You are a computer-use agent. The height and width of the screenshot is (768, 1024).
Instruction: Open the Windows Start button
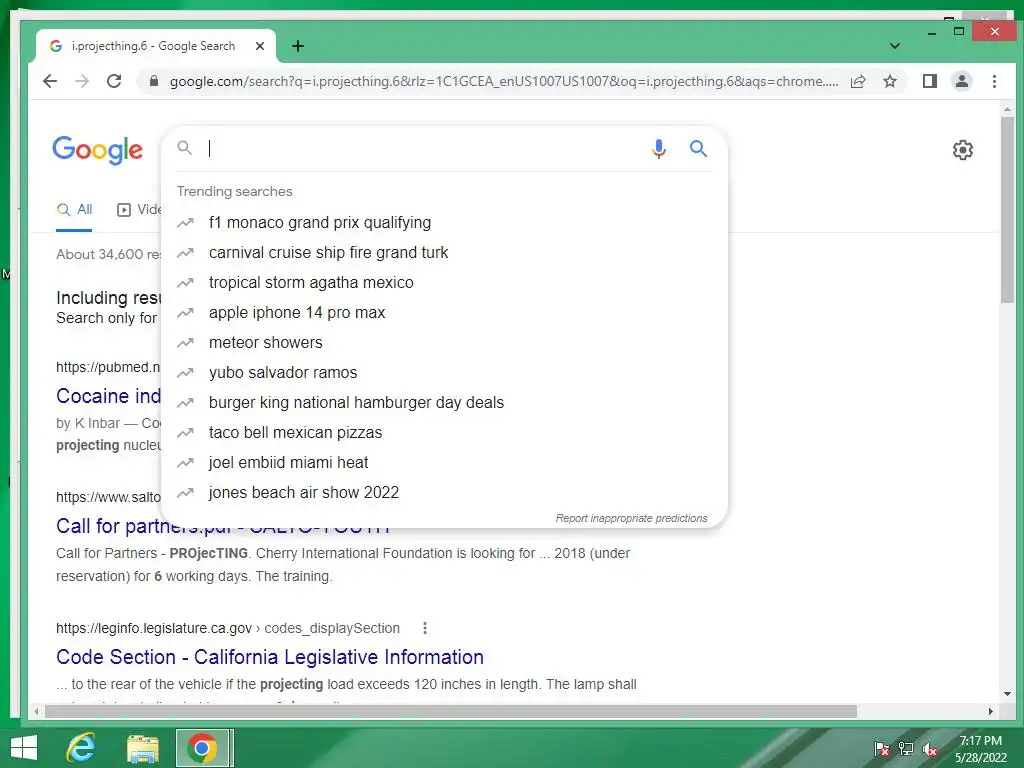click(24, 748)
